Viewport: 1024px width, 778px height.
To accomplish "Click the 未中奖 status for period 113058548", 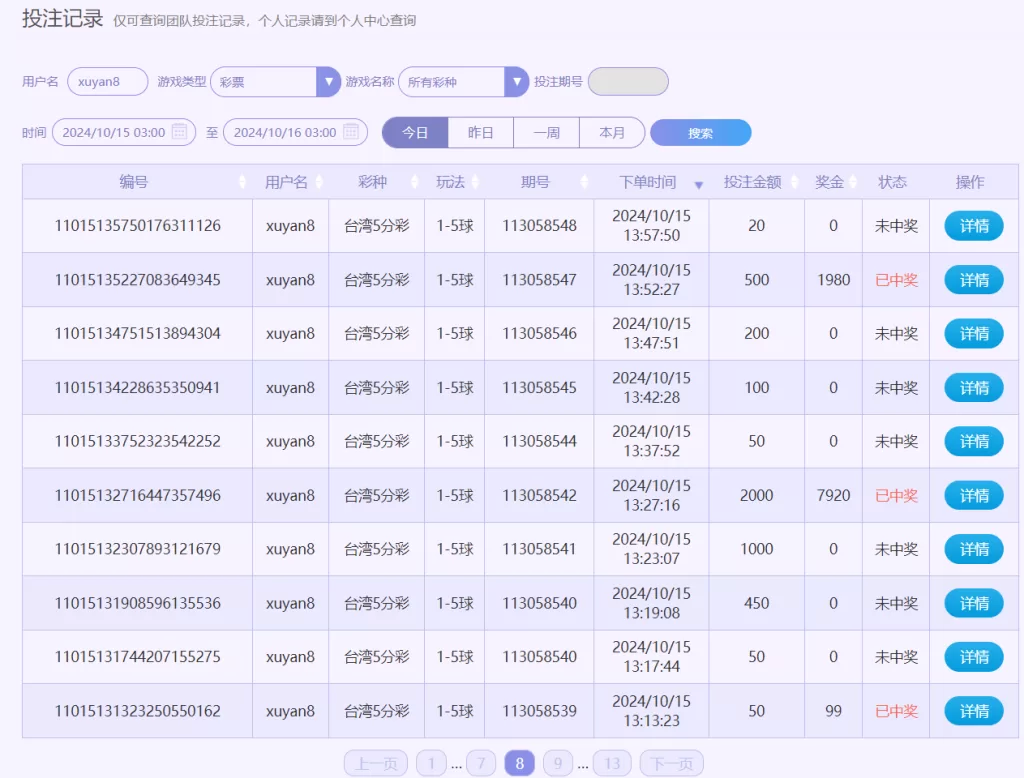I will click(x=897, y=226).
